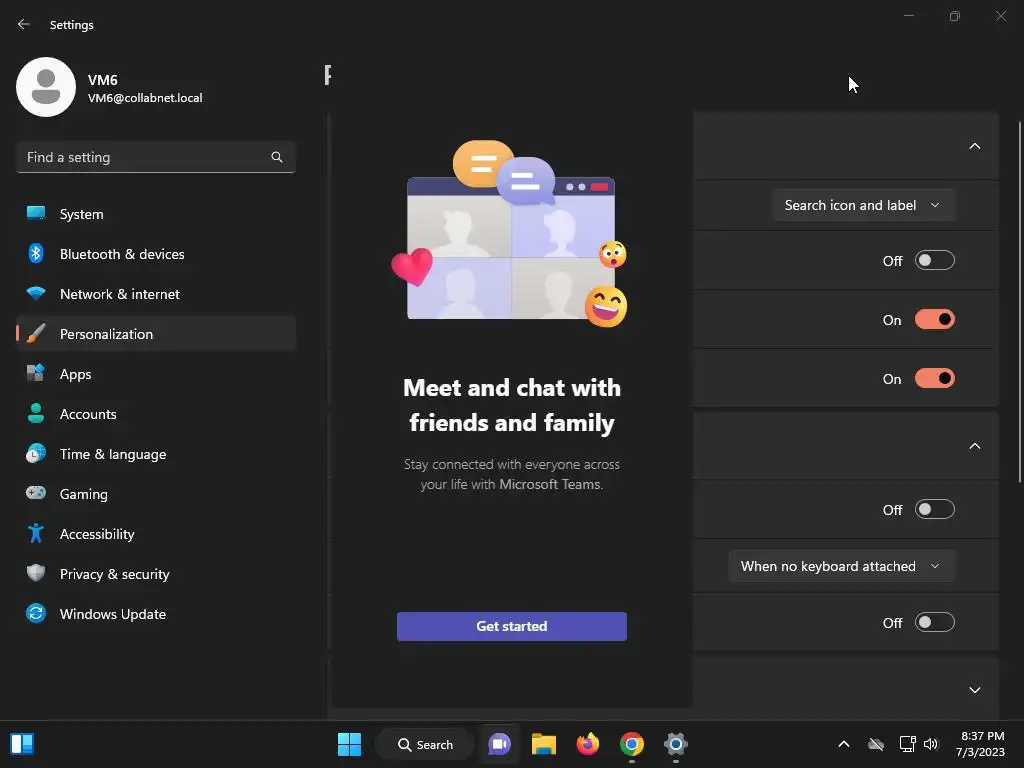Click the Privacy shield icon

pyautogui.click(x=36, y=573)
